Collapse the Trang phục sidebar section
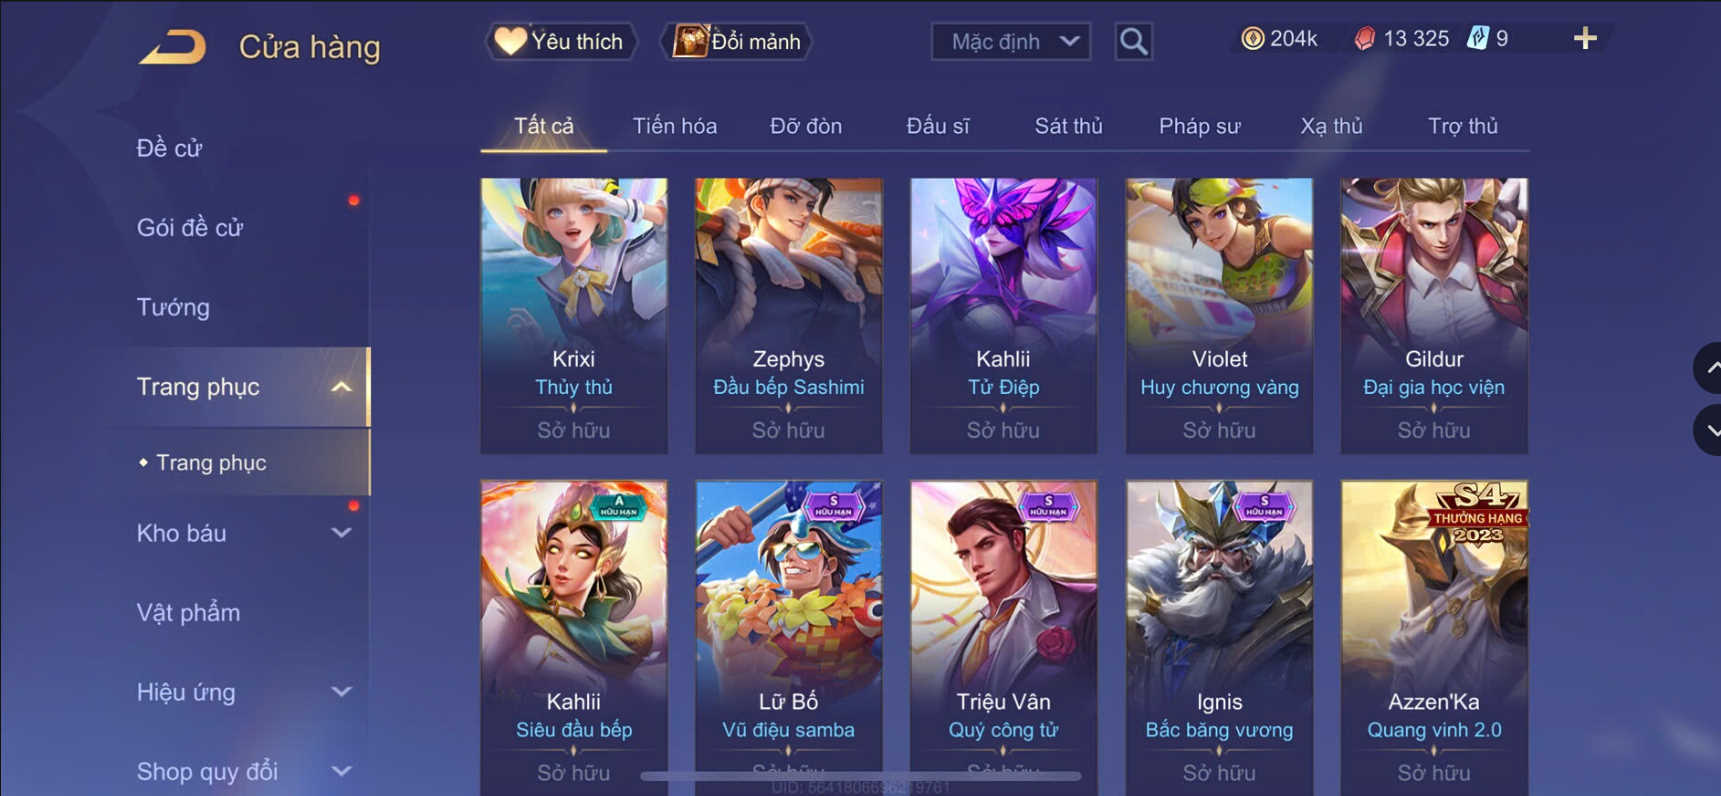 point(341,387)
